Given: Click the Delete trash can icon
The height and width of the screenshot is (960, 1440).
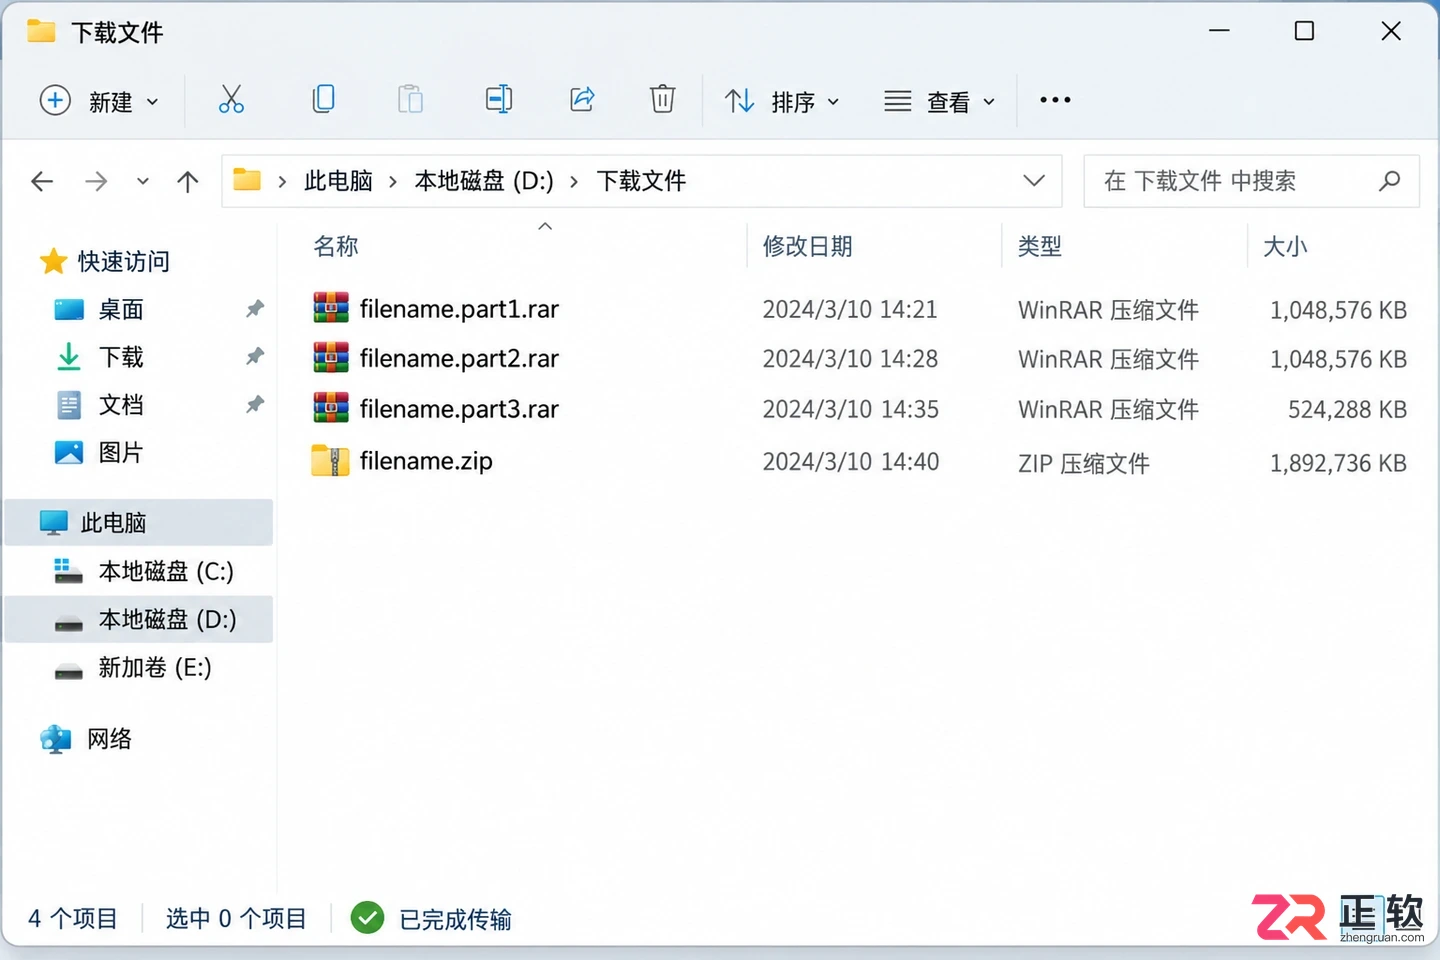Looking at the screenshot, I should pyautogui.click(x=662, y=99).
